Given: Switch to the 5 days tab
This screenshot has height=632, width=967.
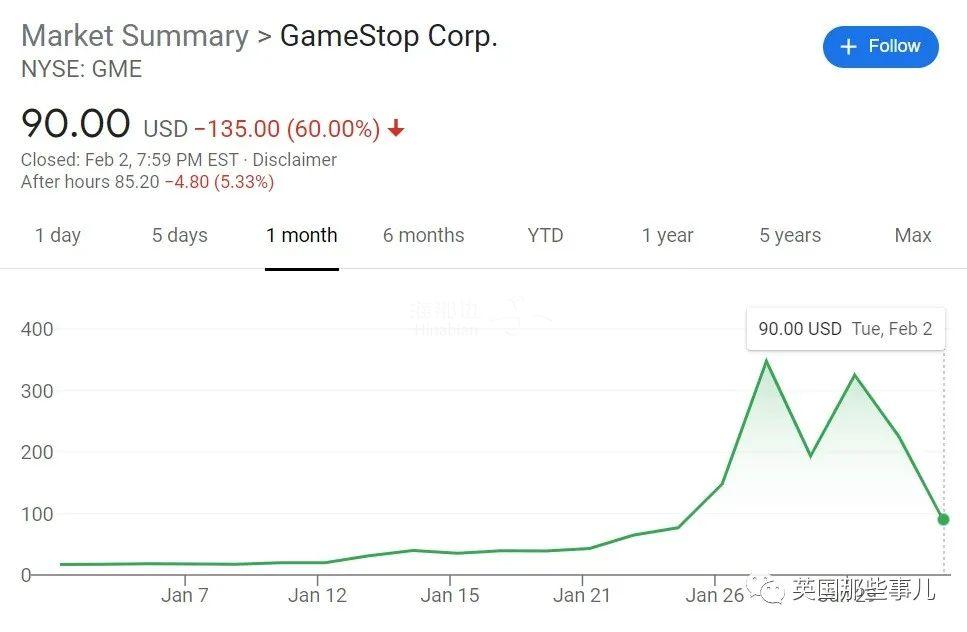Looking at the screenshot, I should (179, 235).
